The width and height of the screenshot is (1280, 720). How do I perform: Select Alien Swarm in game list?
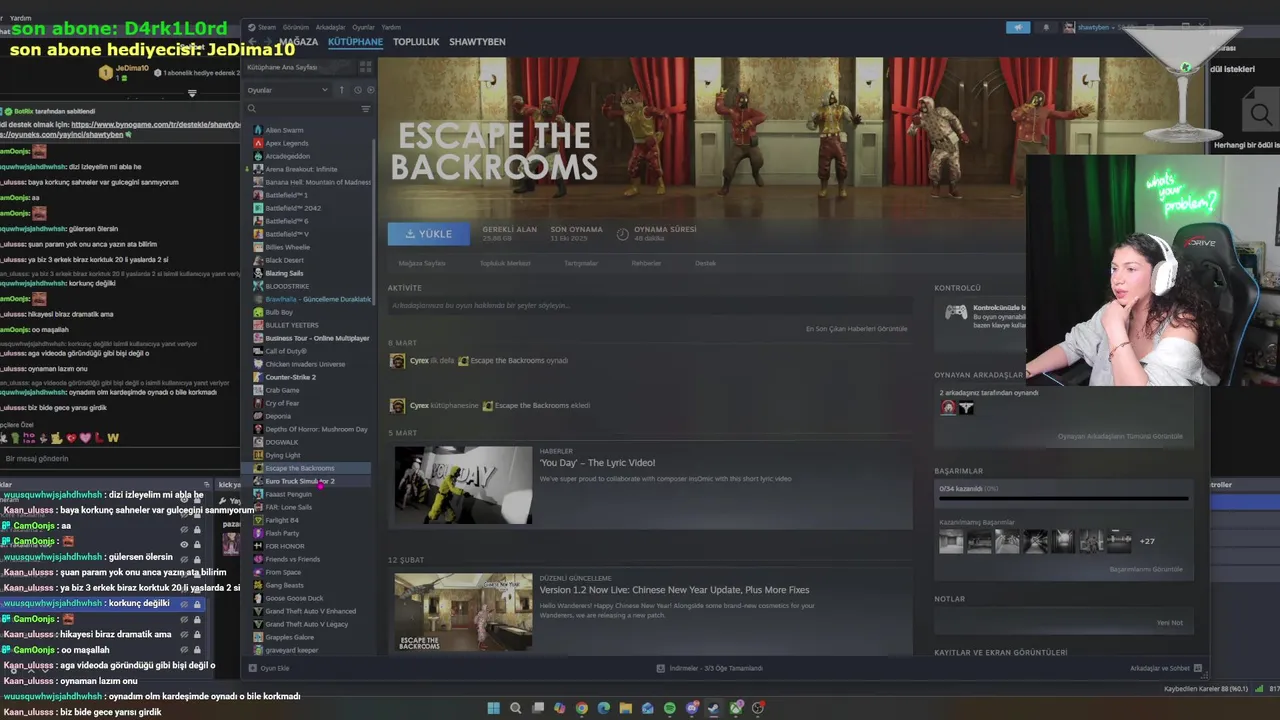click(284, 130)
